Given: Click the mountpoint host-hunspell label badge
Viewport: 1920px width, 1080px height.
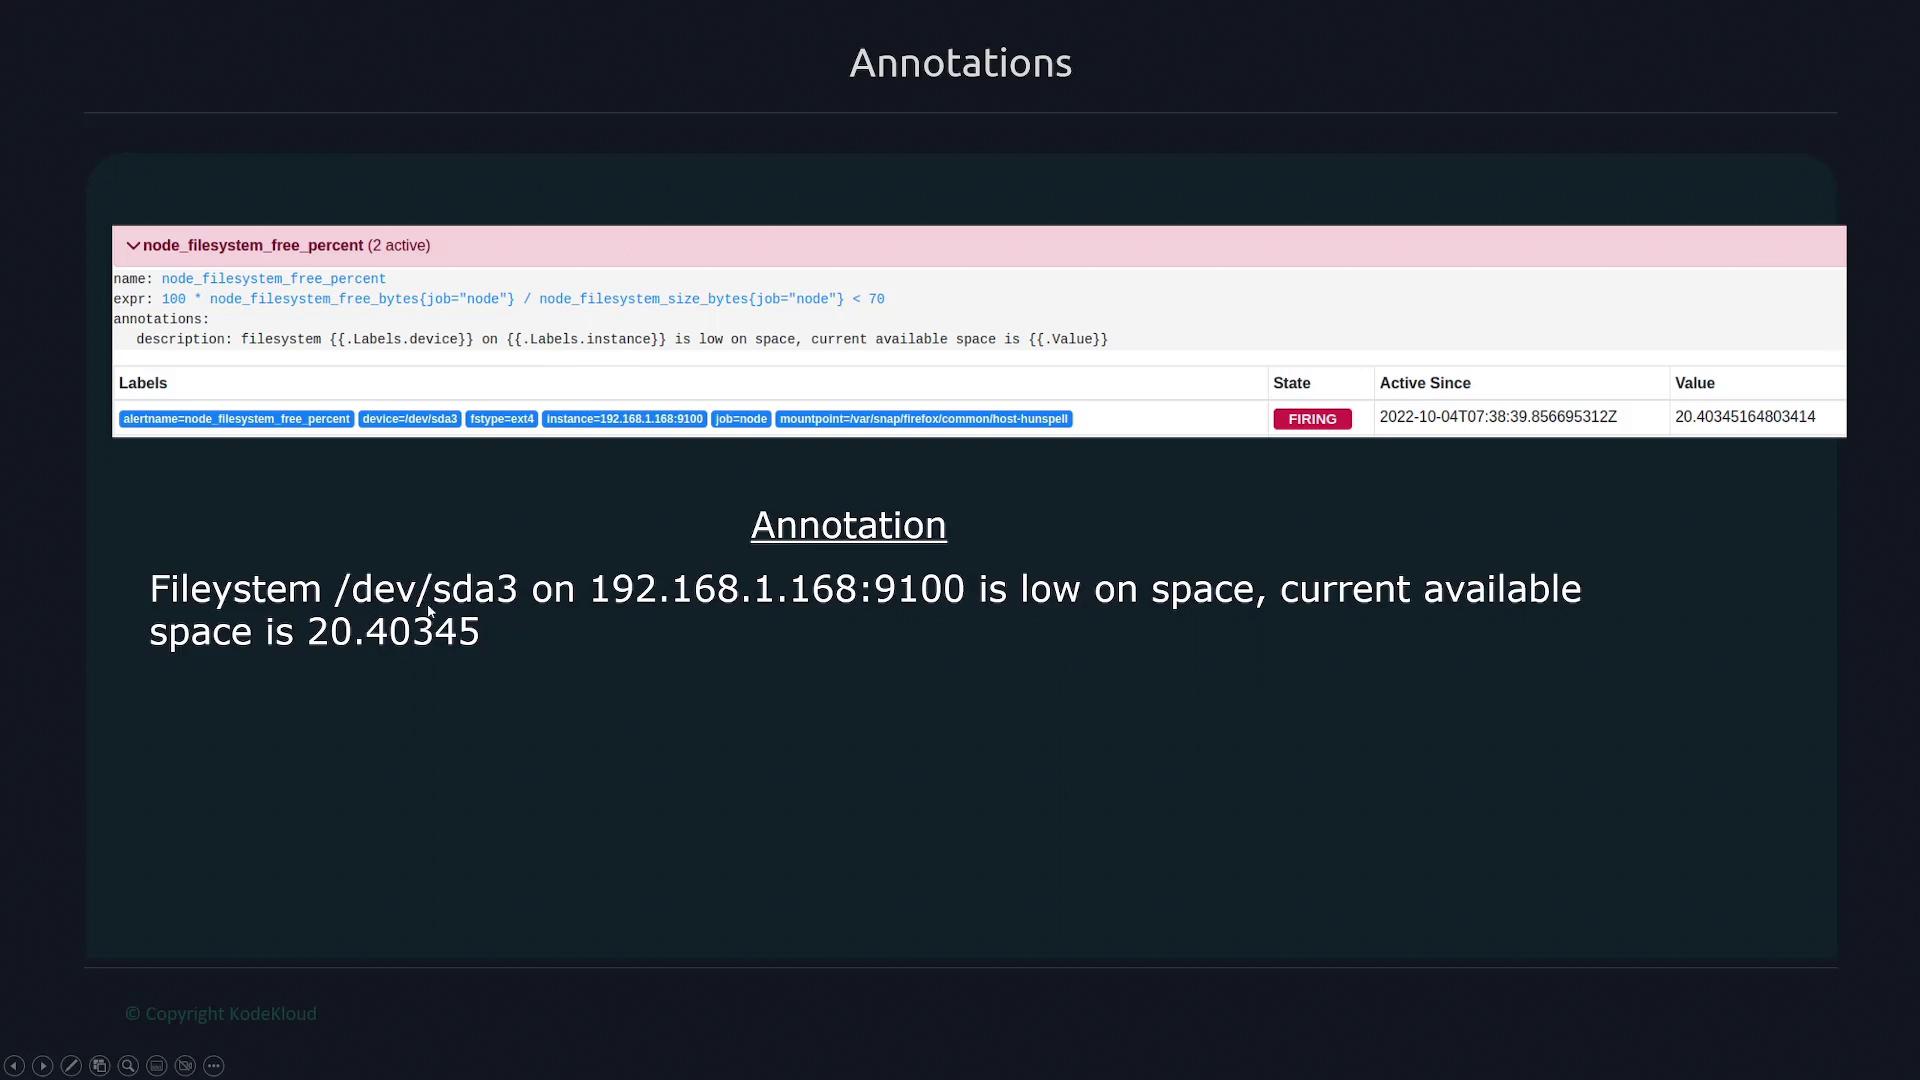Looking at the screenshot, I should [x=923, y=419].
